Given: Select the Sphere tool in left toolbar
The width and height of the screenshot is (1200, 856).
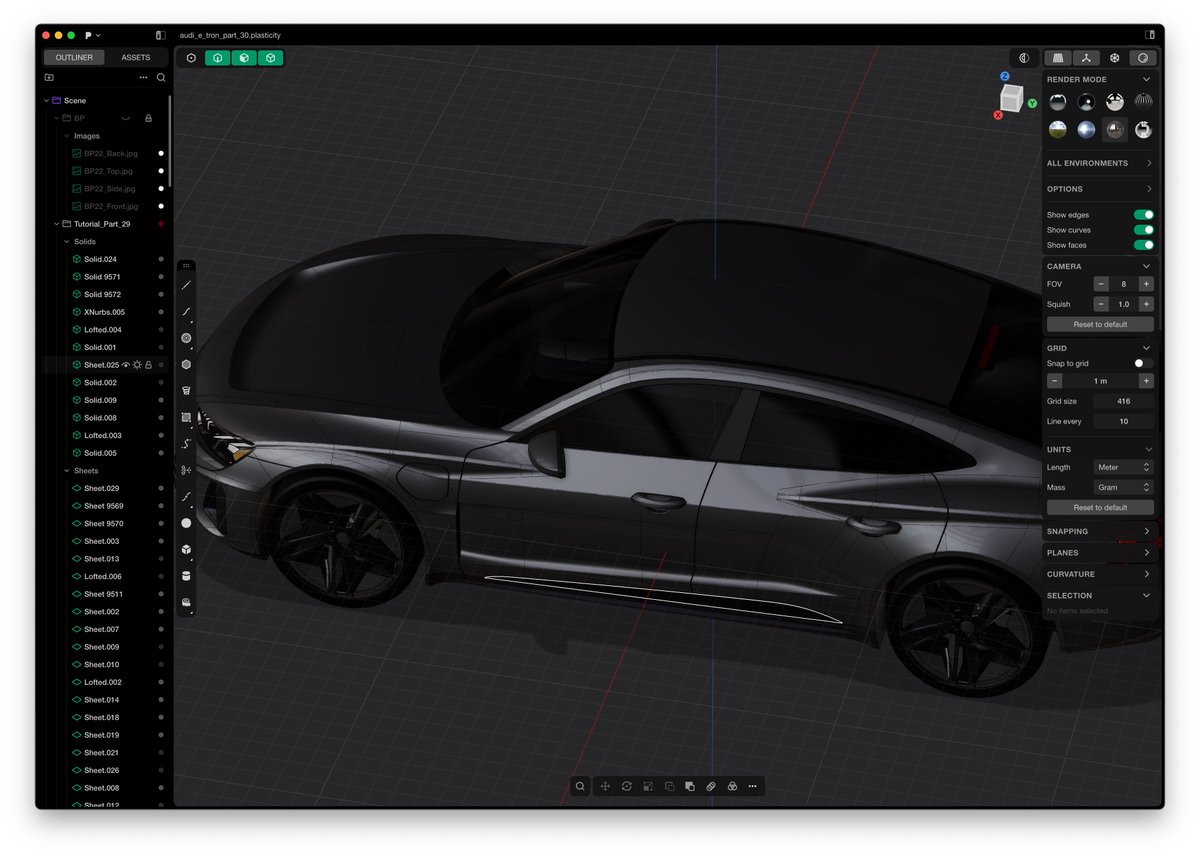Looking at the screenshot, I should [186, 523].
